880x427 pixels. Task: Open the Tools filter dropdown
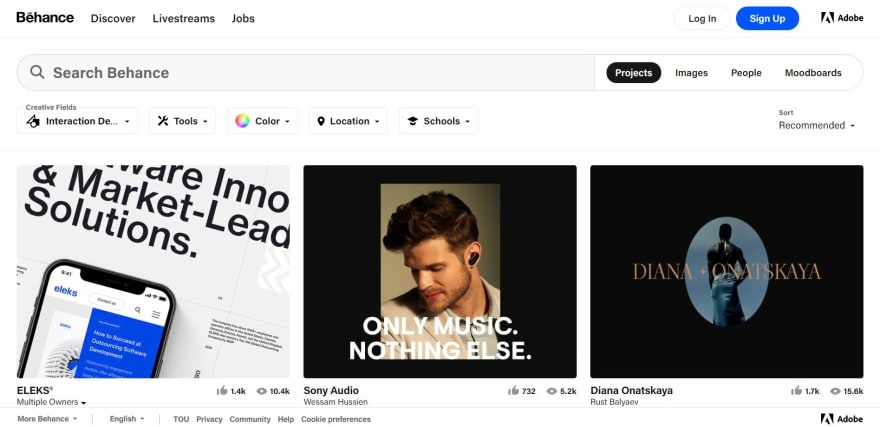tap(182, 121)
